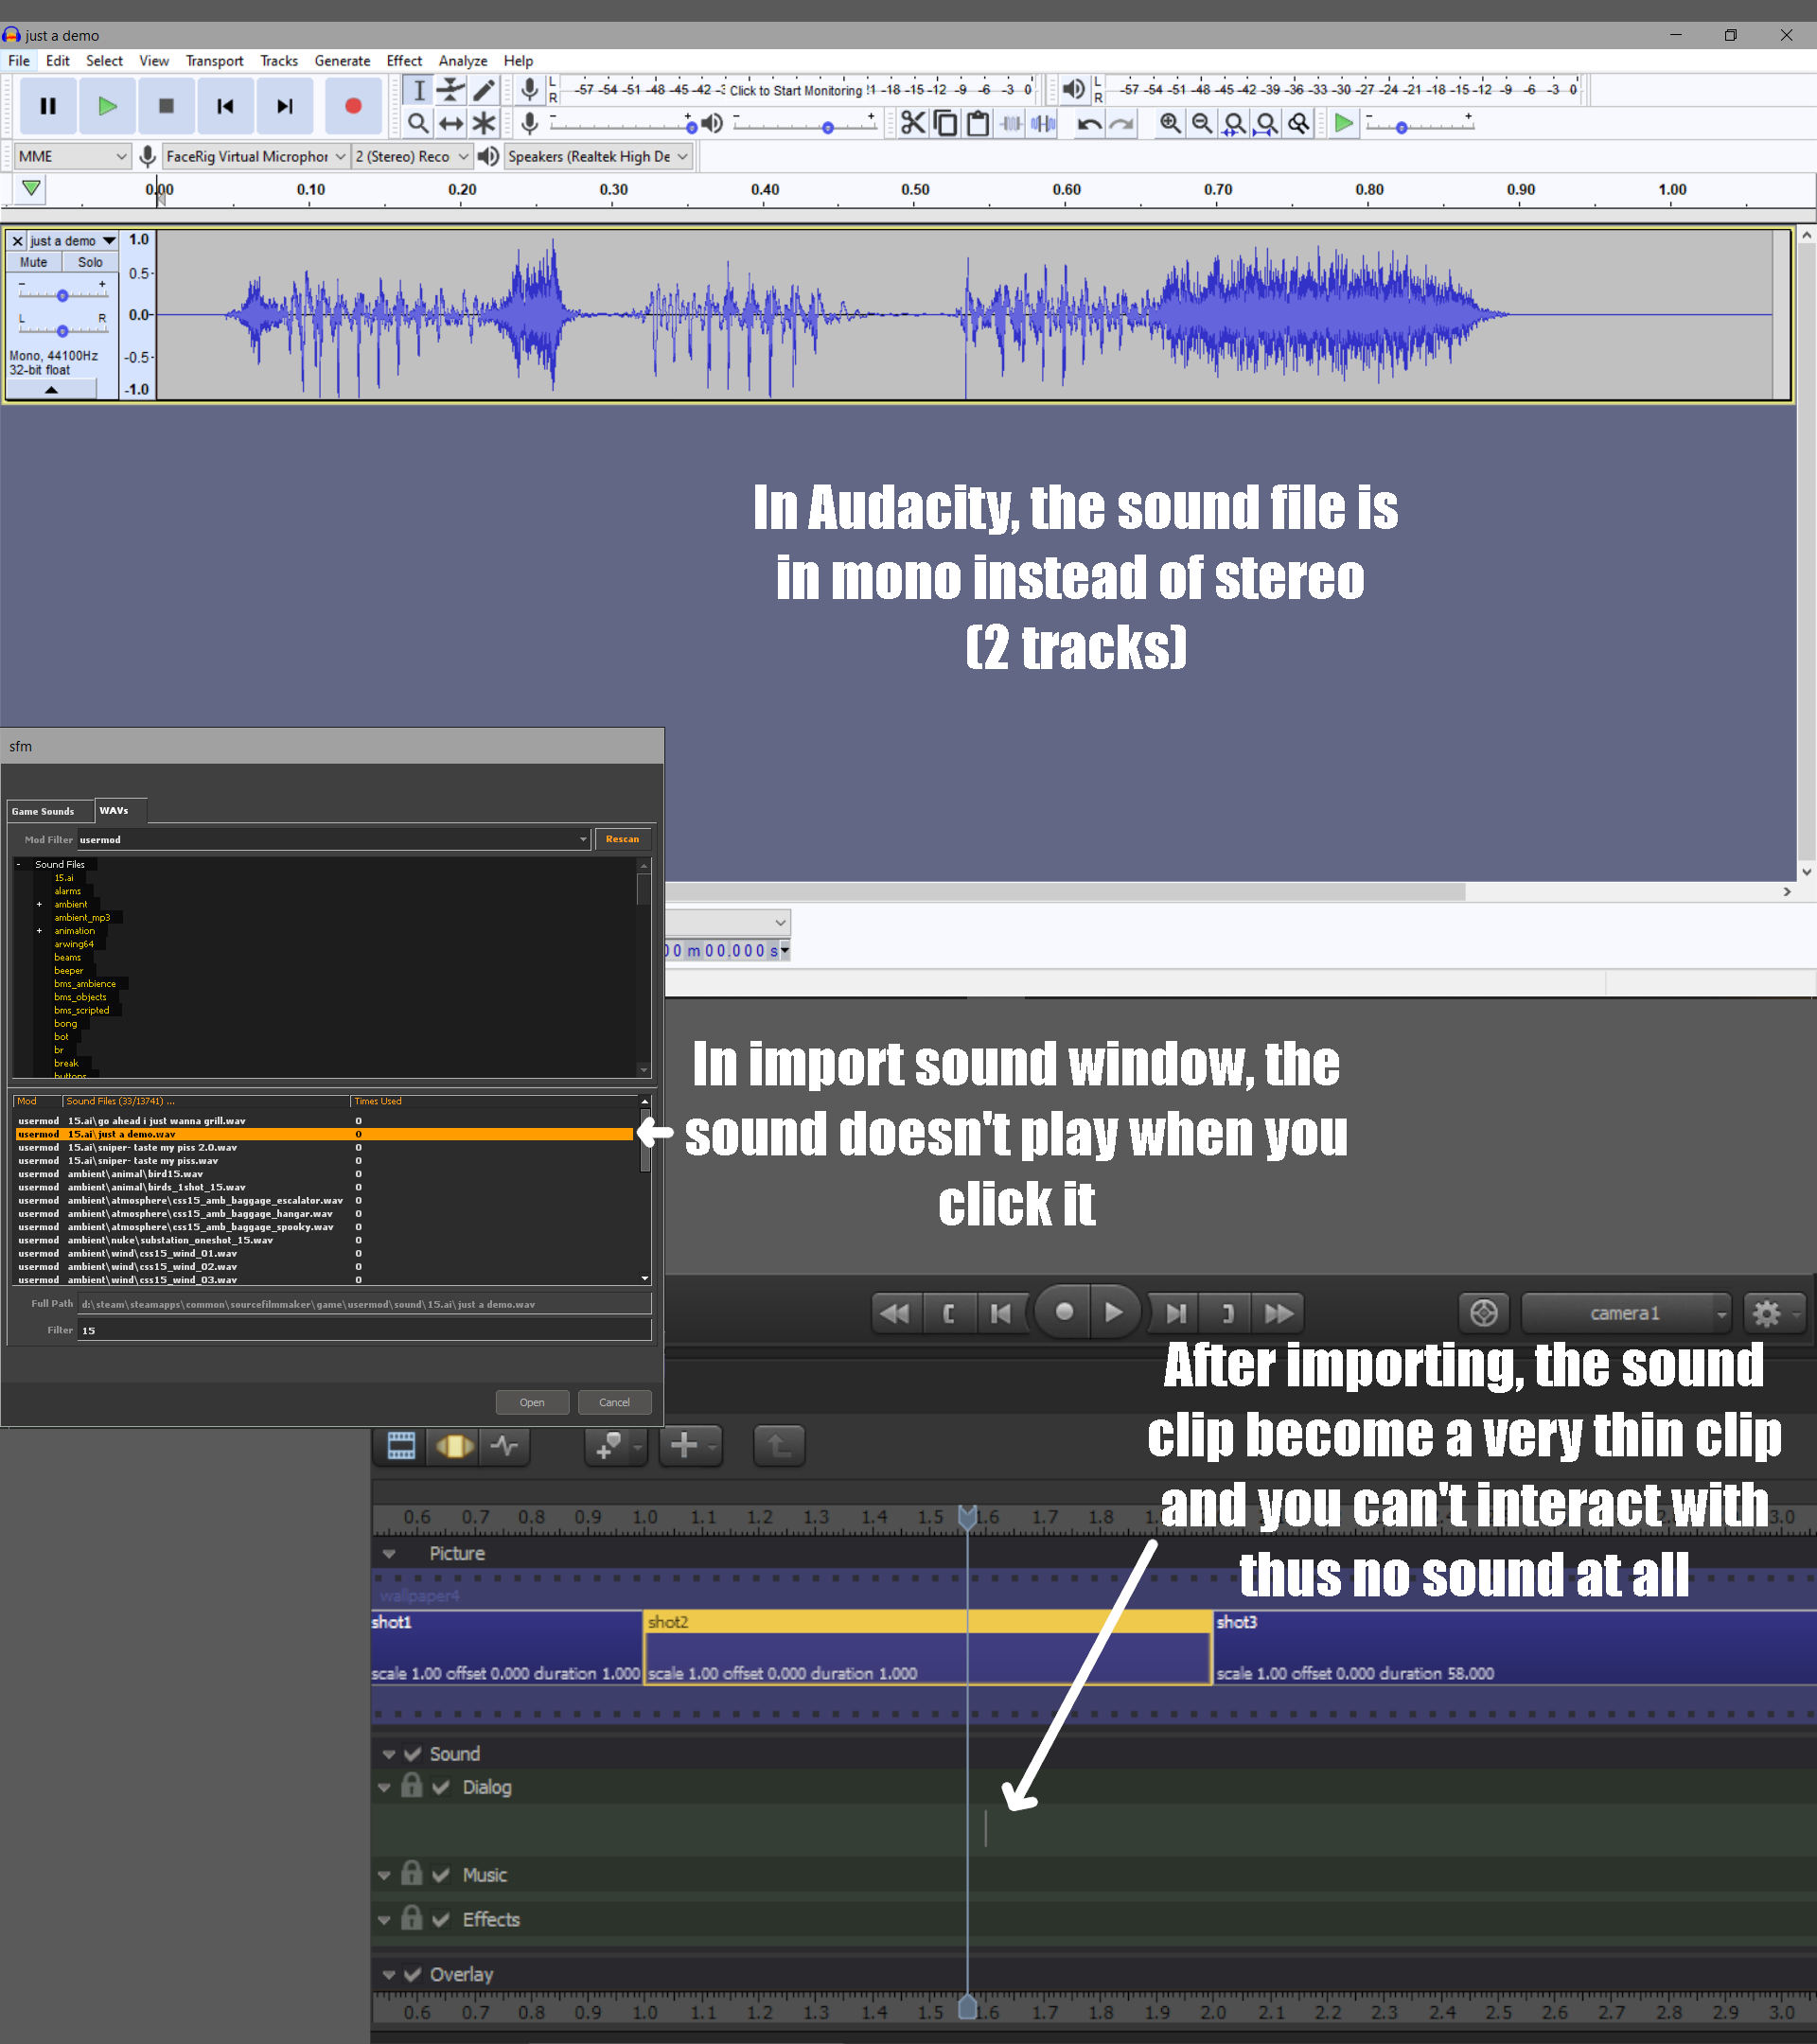Open the Mod Filter usermod dropdown
Viewport: 1817px width, 2044px height.
pos(583,839)
